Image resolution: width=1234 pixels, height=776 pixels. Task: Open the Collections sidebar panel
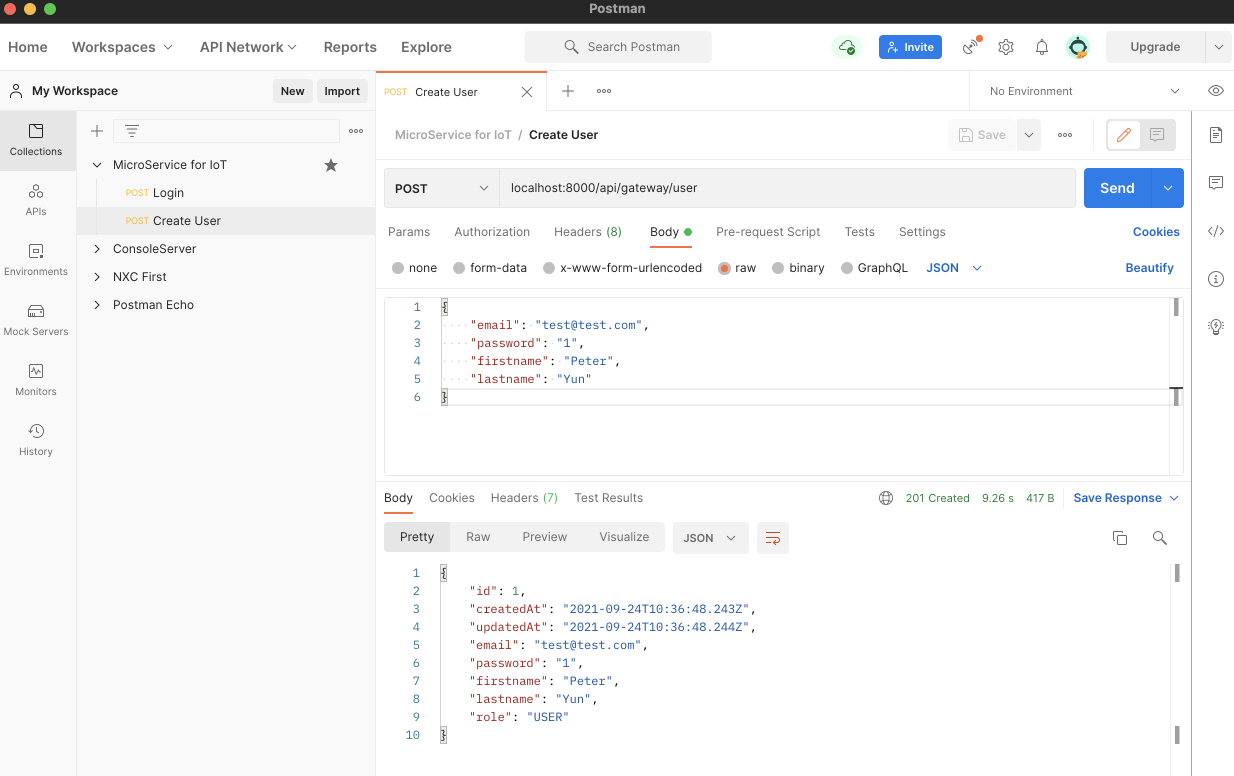pos(36,140)
